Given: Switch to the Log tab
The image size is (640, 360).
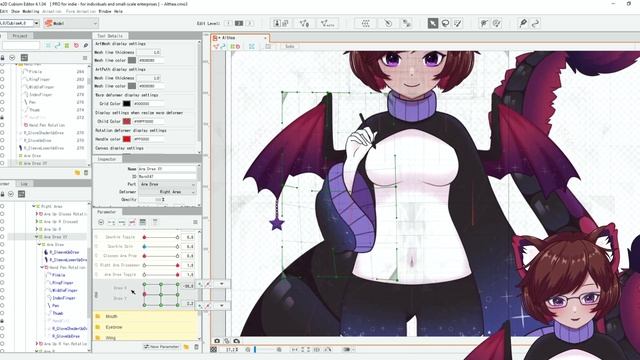Looking at the screenshot, I should 24,184.
